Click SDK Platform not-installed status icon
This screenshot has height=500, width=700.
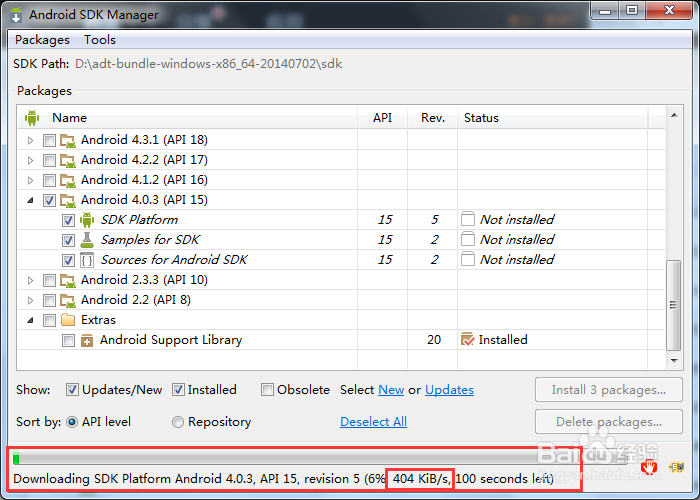468,220
